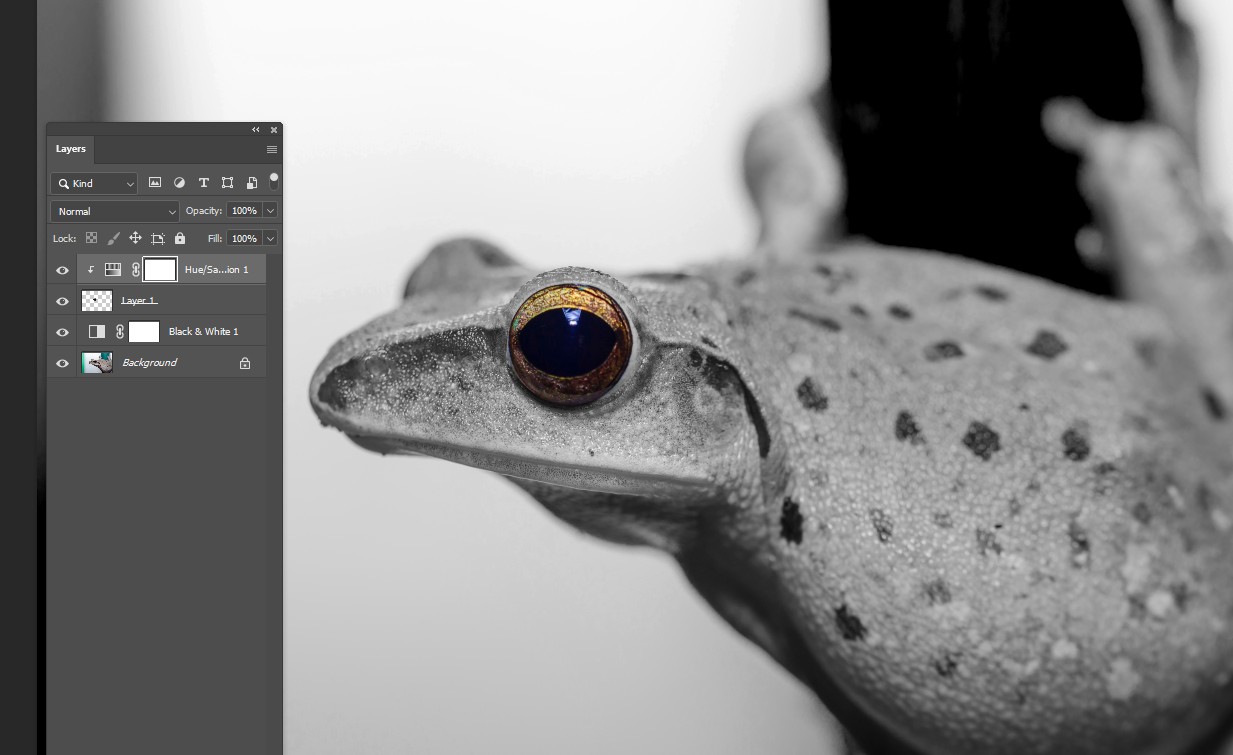Select the Layer 1 thumbnail
Viewport: 1233px width, 755px height.
(x=97, y=301)
